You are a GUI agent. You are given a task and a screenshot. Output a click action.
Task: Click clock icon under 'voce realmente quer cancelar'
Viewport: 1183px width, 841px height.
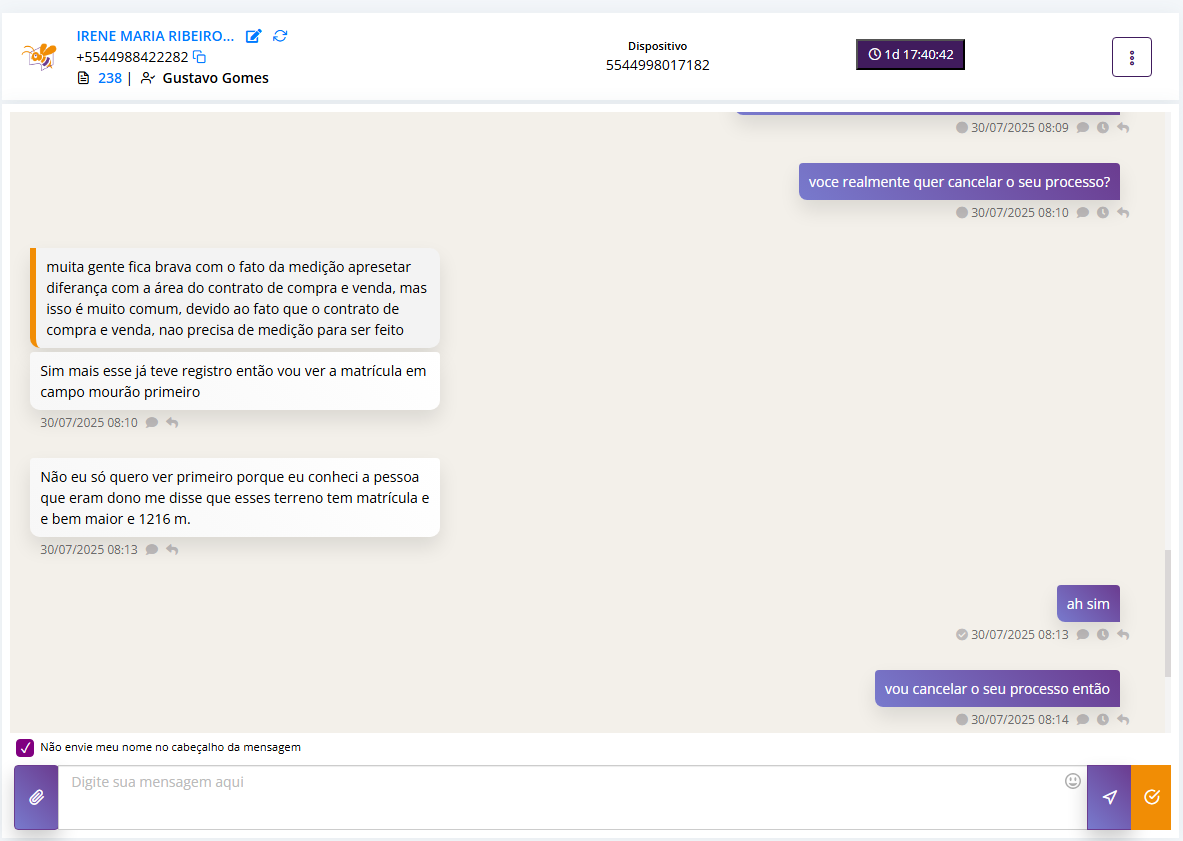(1103, 213)
